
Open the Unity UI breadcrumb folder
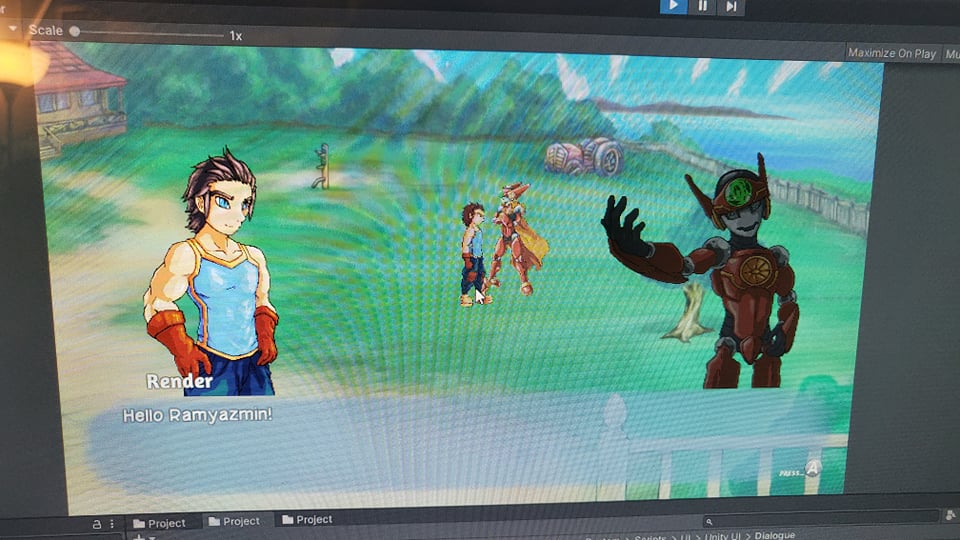click(724, 536)
